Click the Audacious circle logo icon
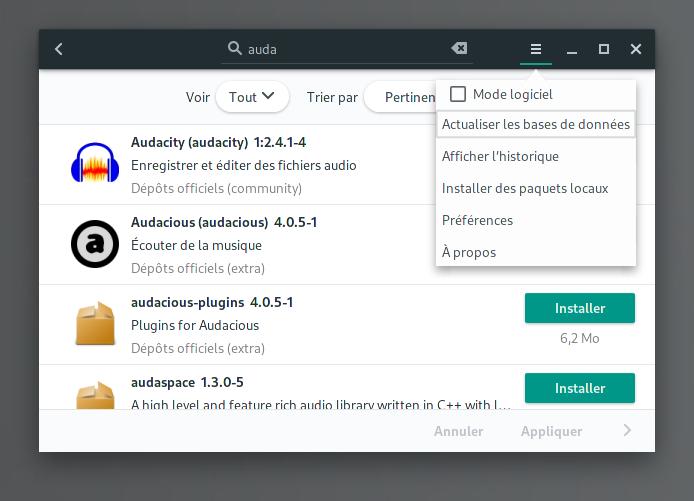Image resolution: width=694 pixels, height=501 pixels. (x=95, y=244)
